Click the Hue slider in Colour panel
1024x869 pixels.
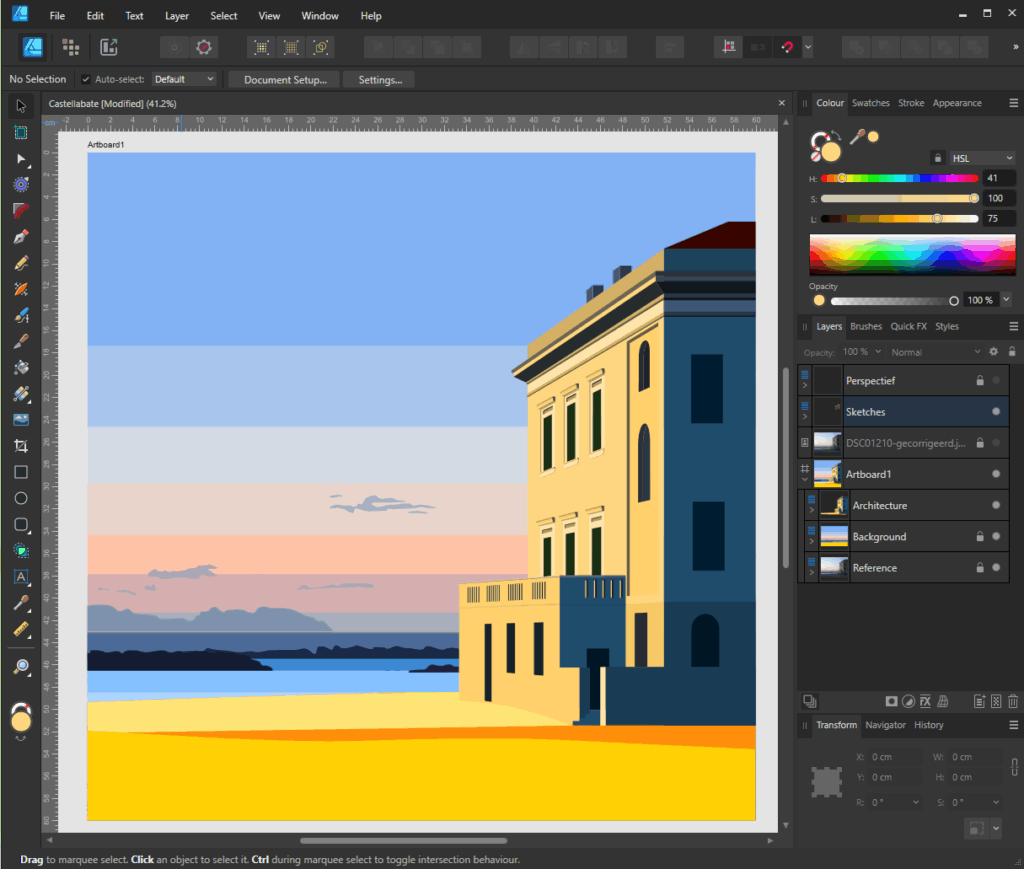tap(899, 178)
